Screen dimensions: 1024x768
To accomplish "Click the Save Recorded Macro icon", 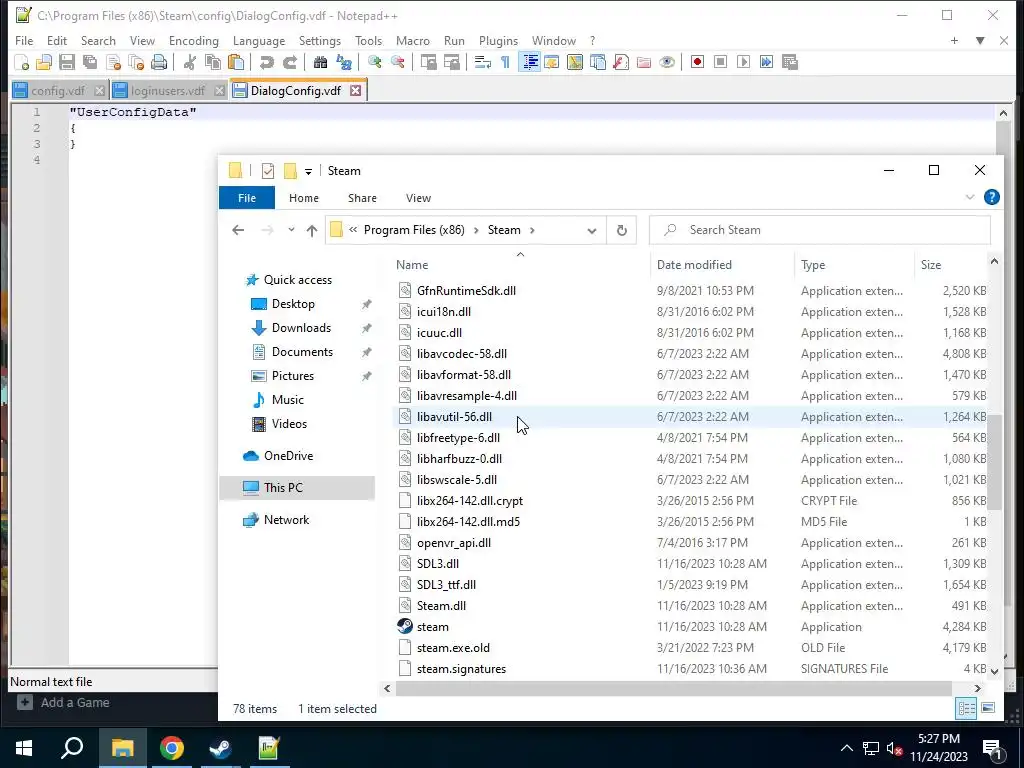I will pyautogui.click(x=790, y=62).
